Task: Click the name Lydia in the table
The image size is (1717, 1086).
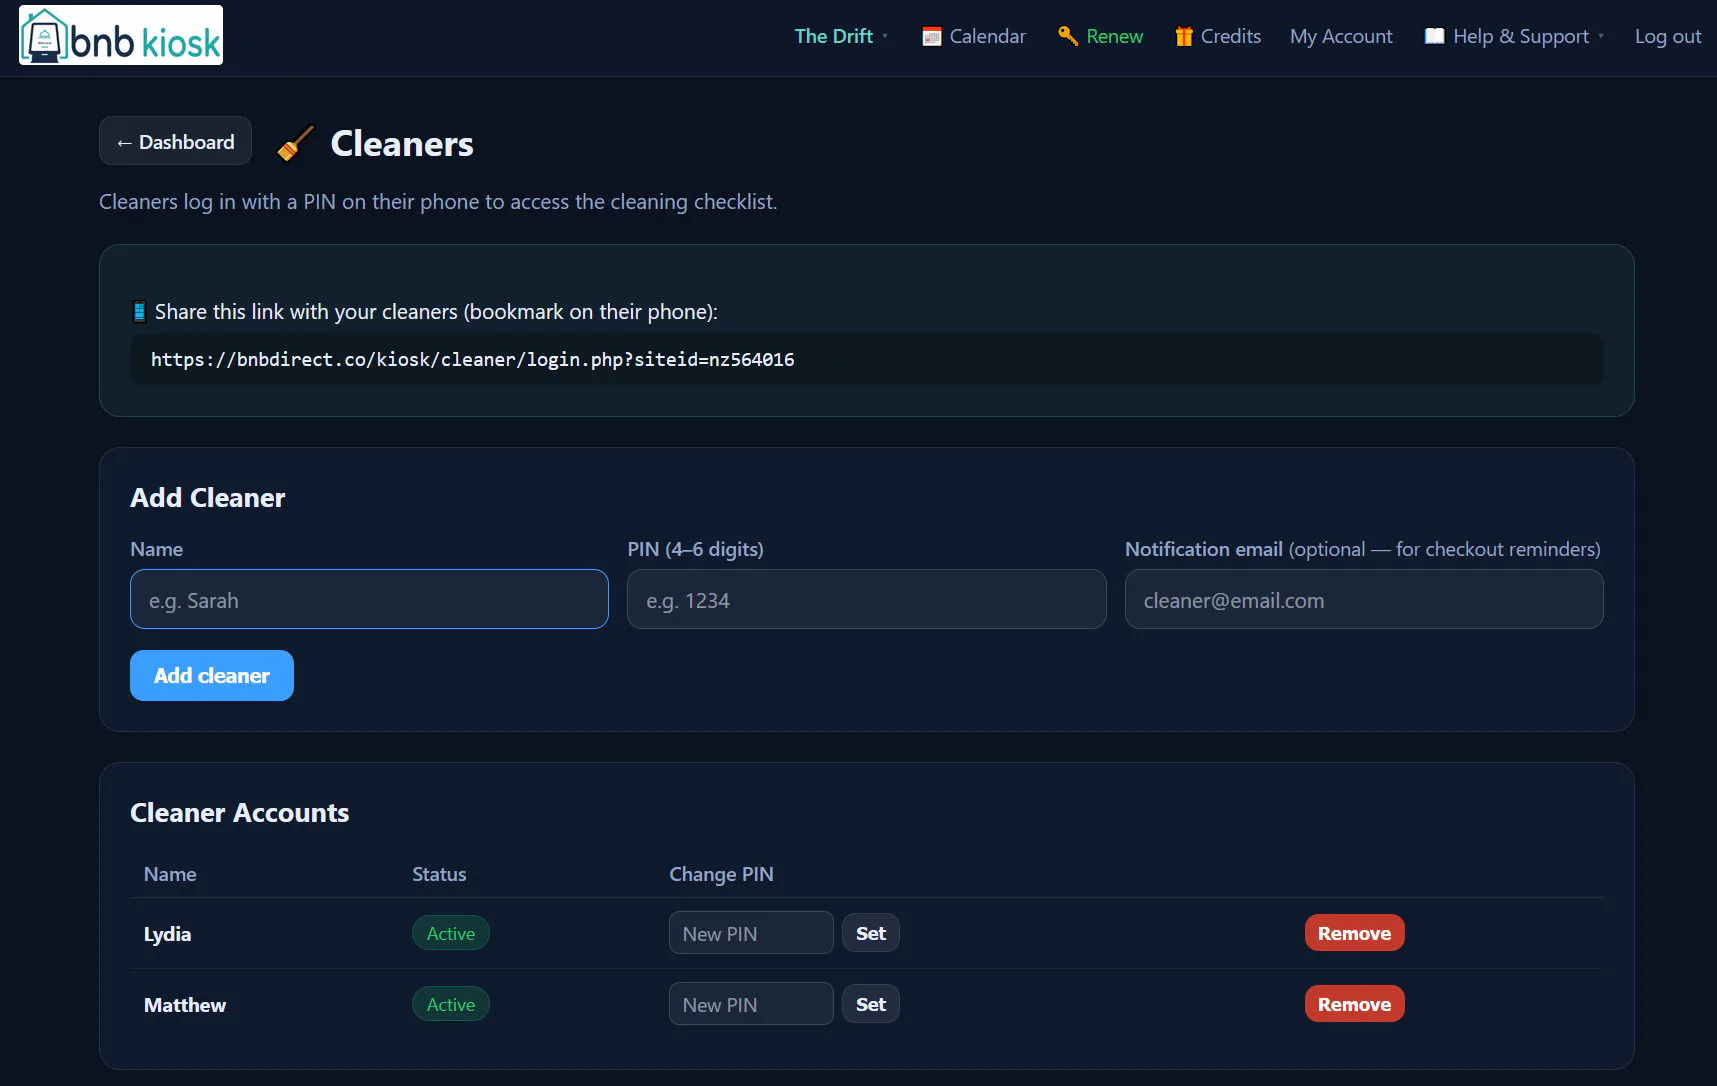Action: tap(167, 934)
